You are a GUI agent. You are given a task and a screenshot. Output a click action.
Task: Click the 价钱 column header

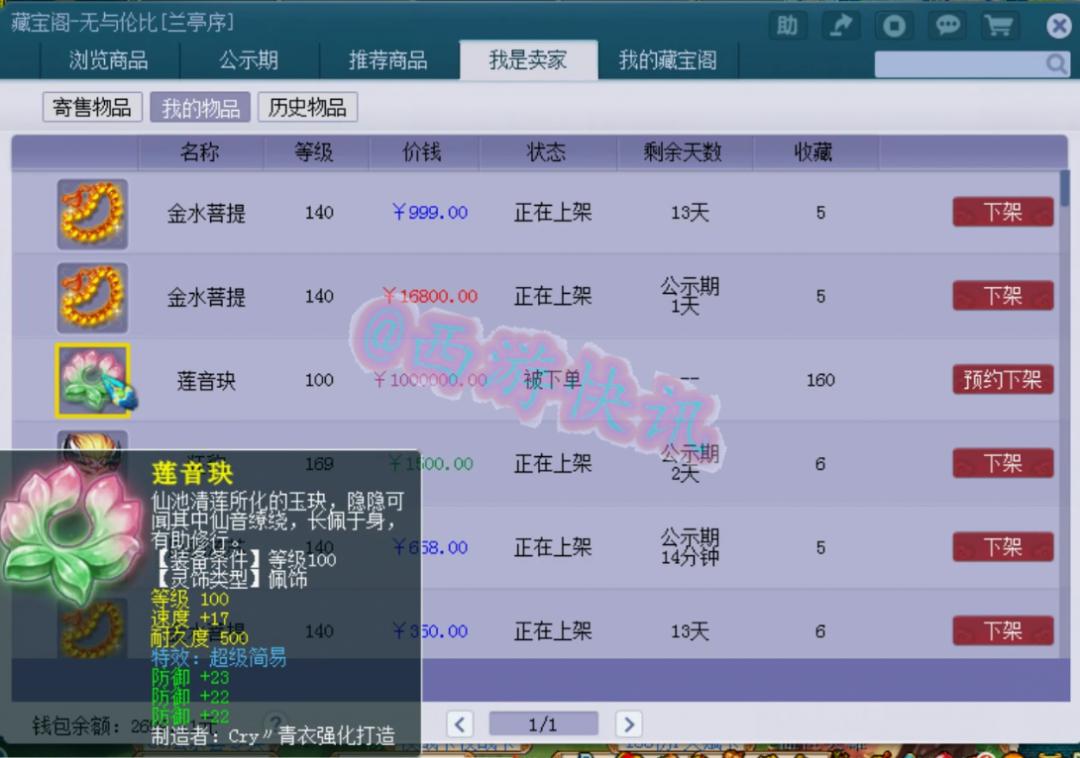click(424, 153)
